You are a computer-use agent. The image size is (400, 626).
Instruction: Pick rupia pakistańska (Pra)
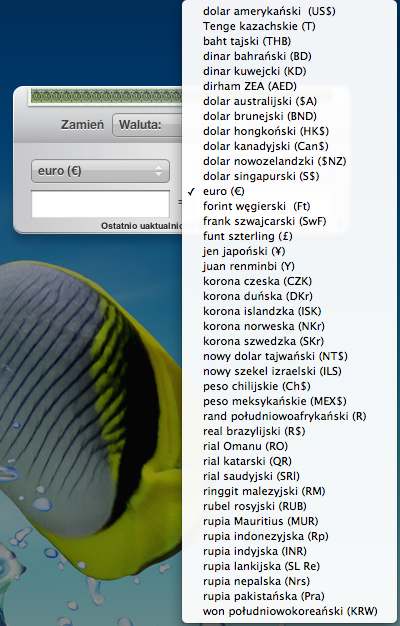289,596
